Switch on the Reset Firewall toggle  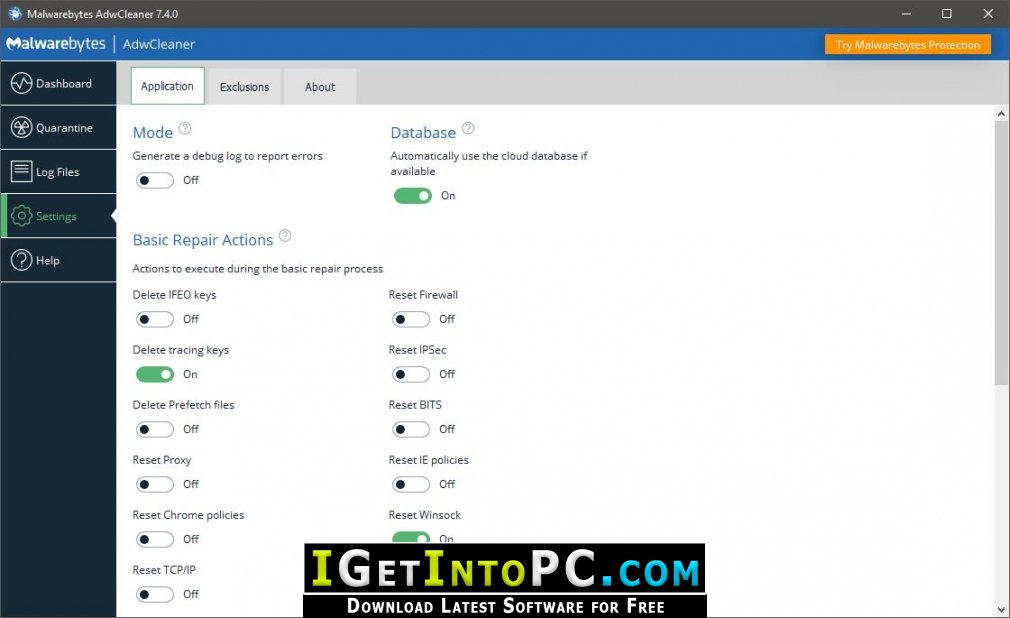click(411, 319)
